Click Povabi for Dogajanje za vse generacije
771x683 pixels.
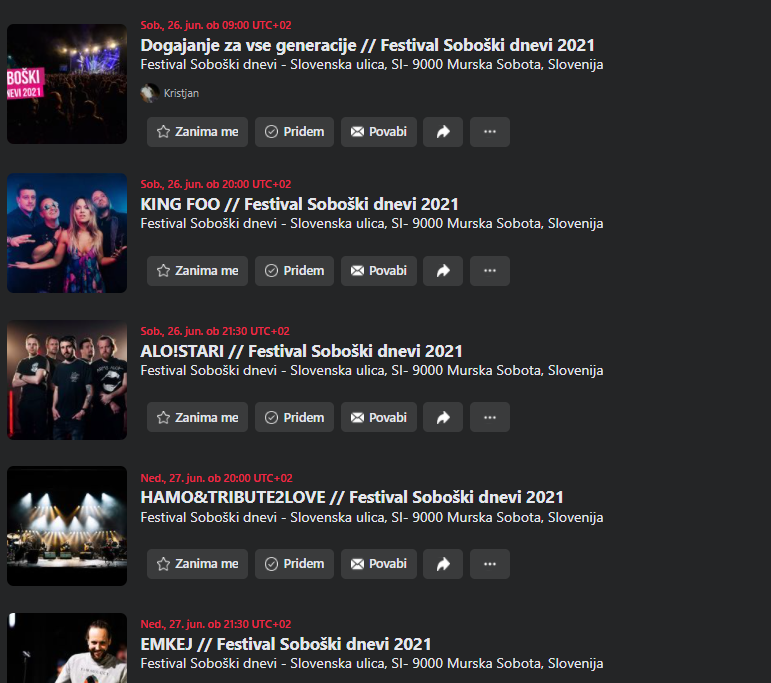click(379, 132)
